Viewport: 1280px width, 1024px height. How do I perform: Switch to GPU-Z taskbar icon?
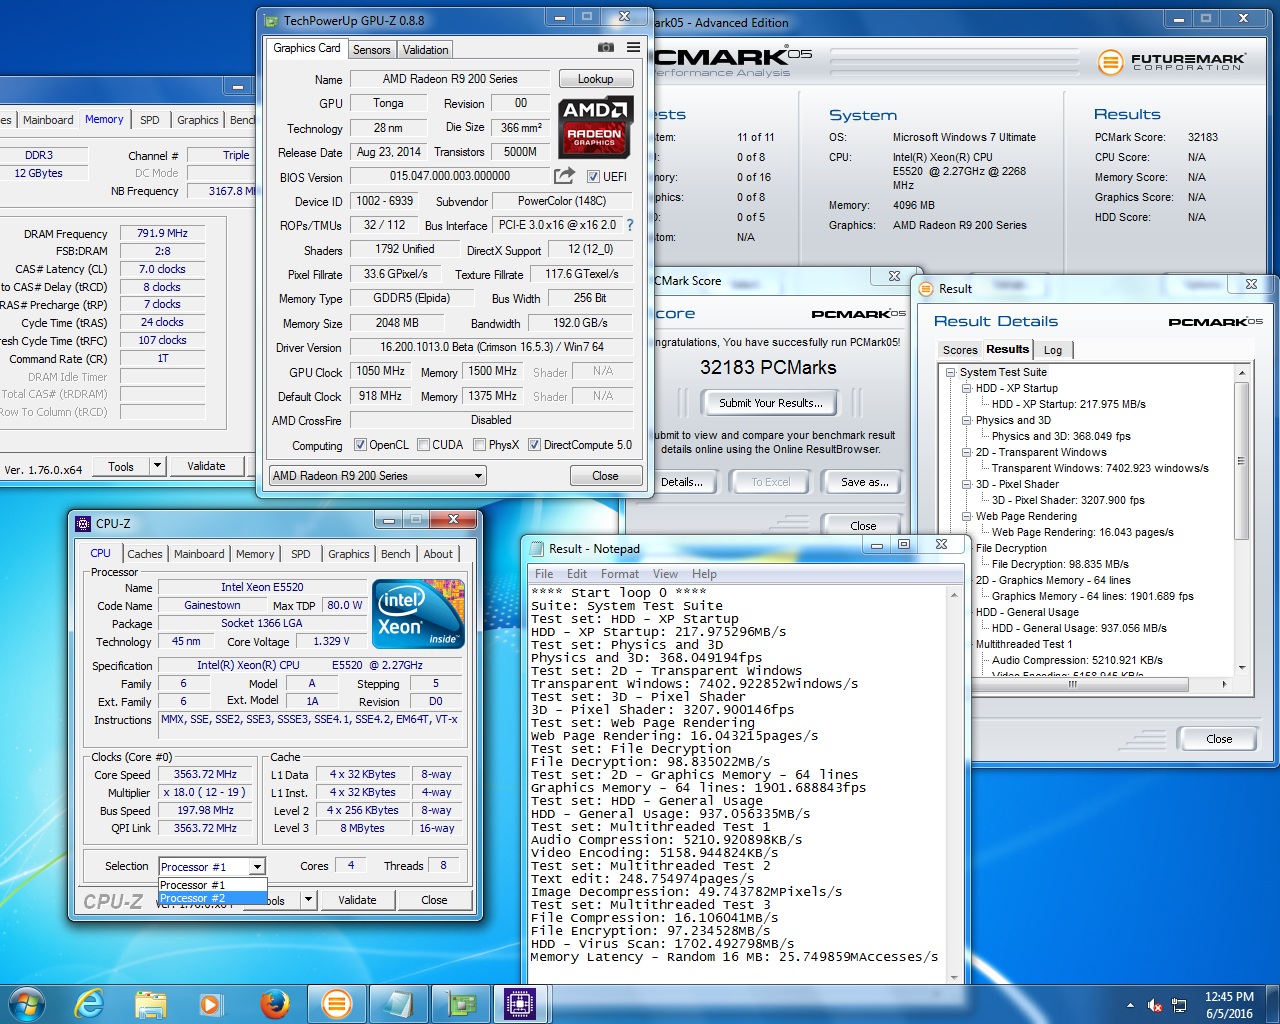click(x=460, y=1003)
